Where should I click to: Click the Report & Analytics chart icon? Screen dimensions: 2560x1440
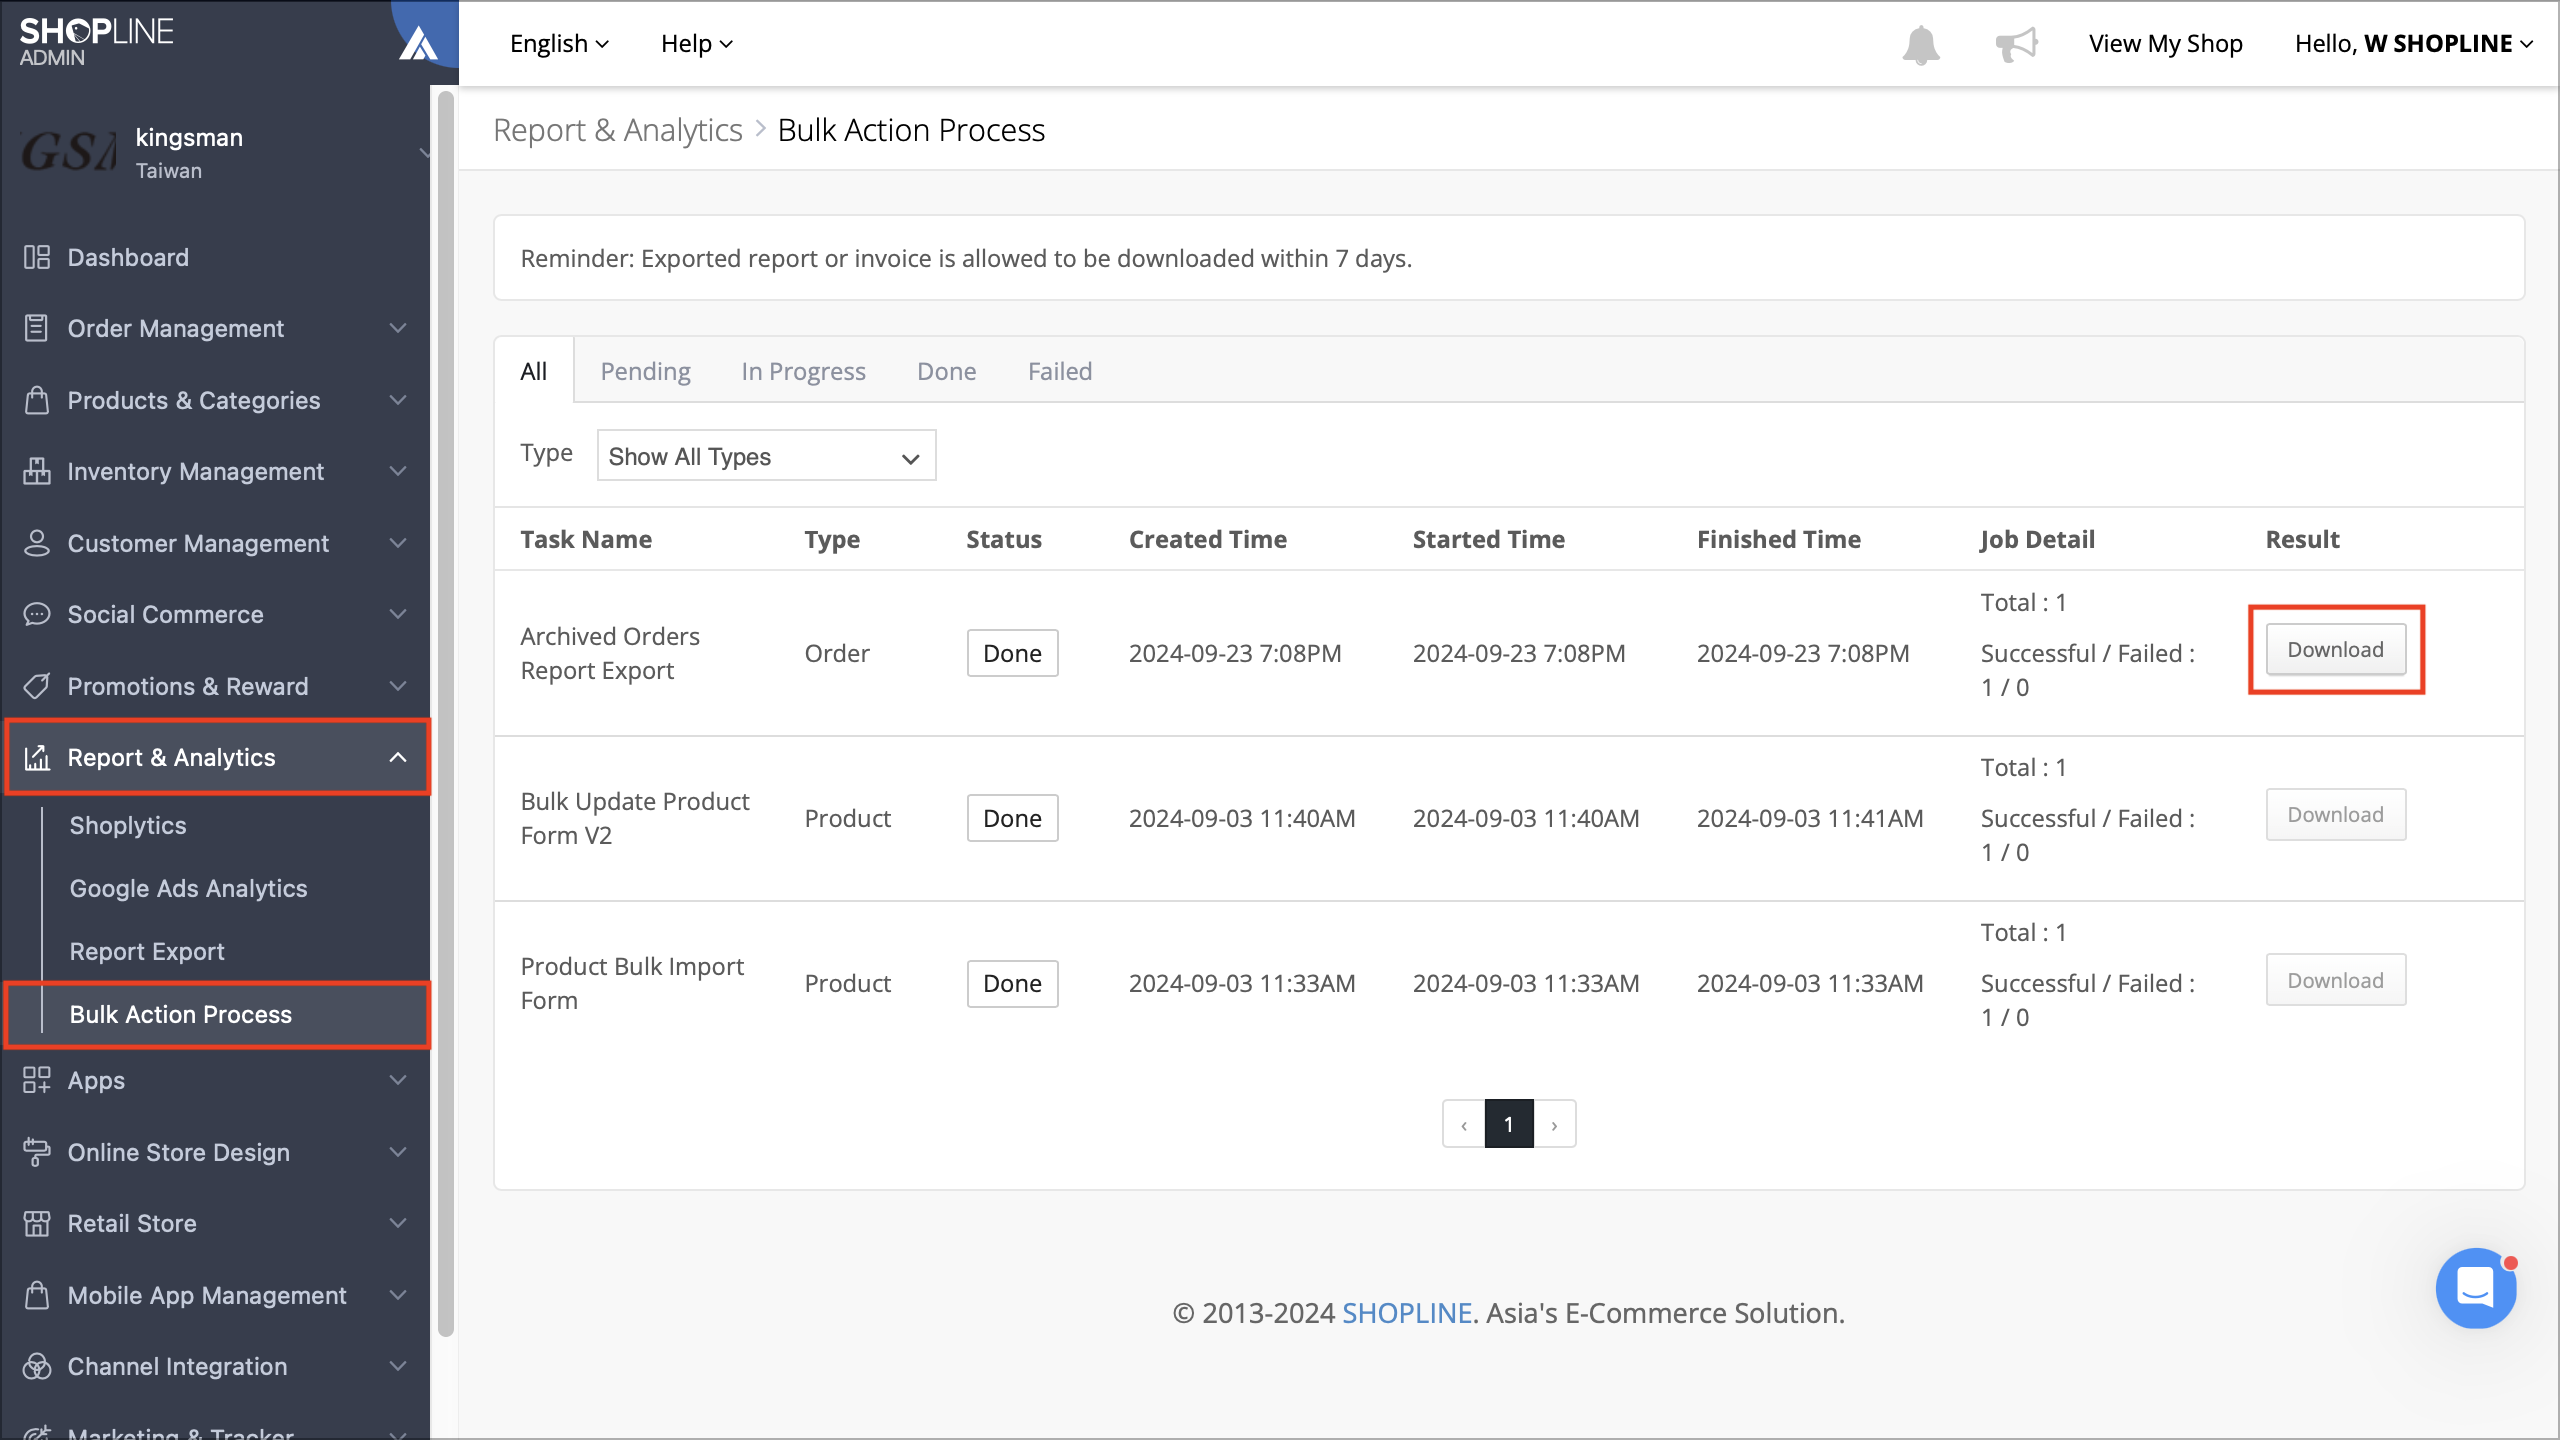[x=37, y=757]
